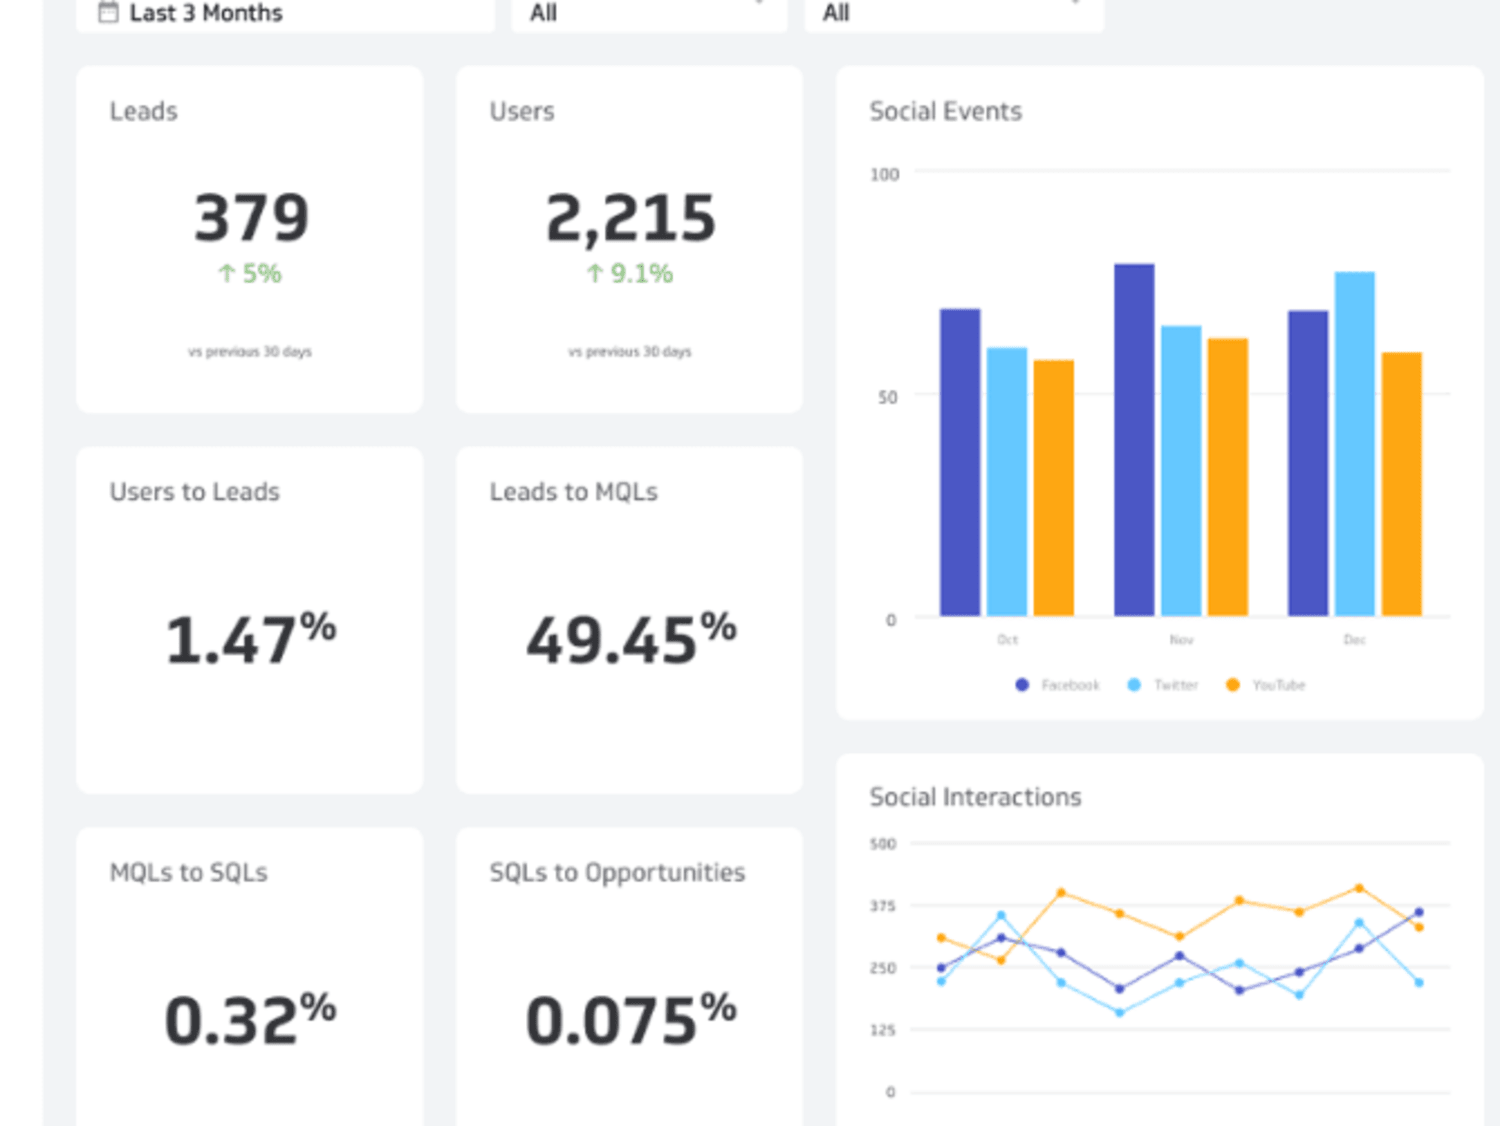Click the calendar icon beside Last 3 Months

click(108, 12)
